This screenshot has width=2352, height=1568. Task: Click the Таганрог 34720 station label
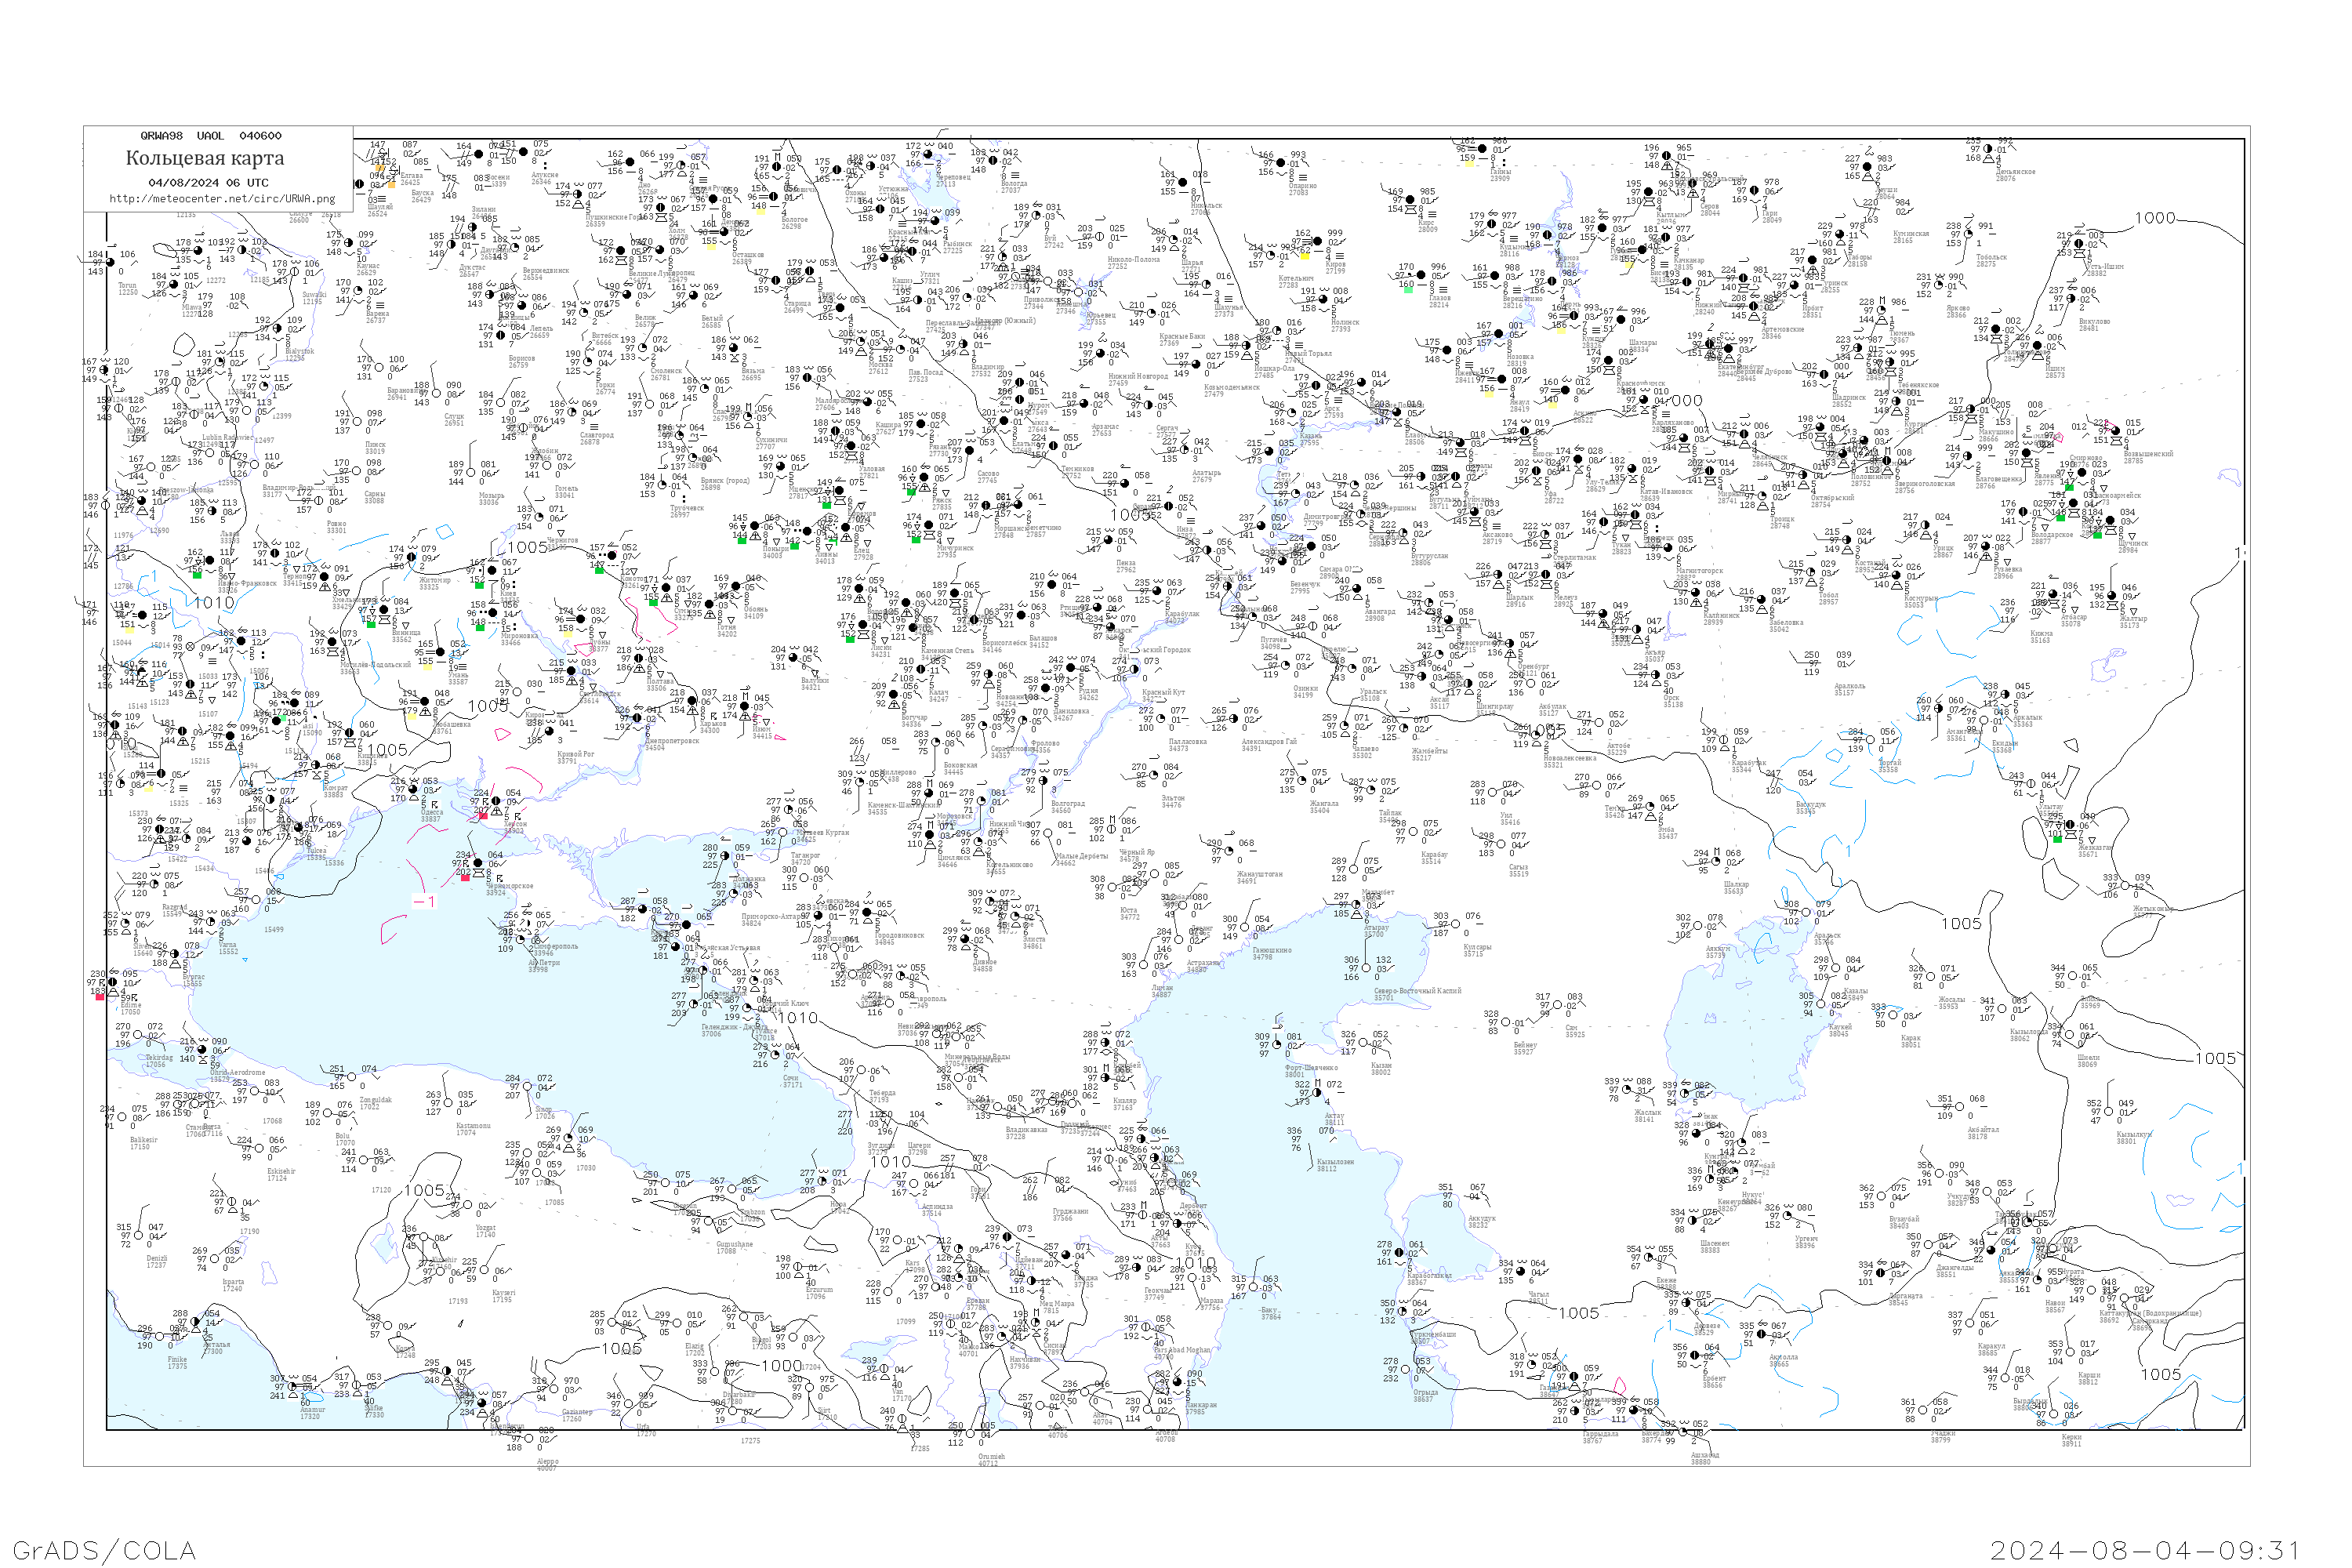pos(805,858)
